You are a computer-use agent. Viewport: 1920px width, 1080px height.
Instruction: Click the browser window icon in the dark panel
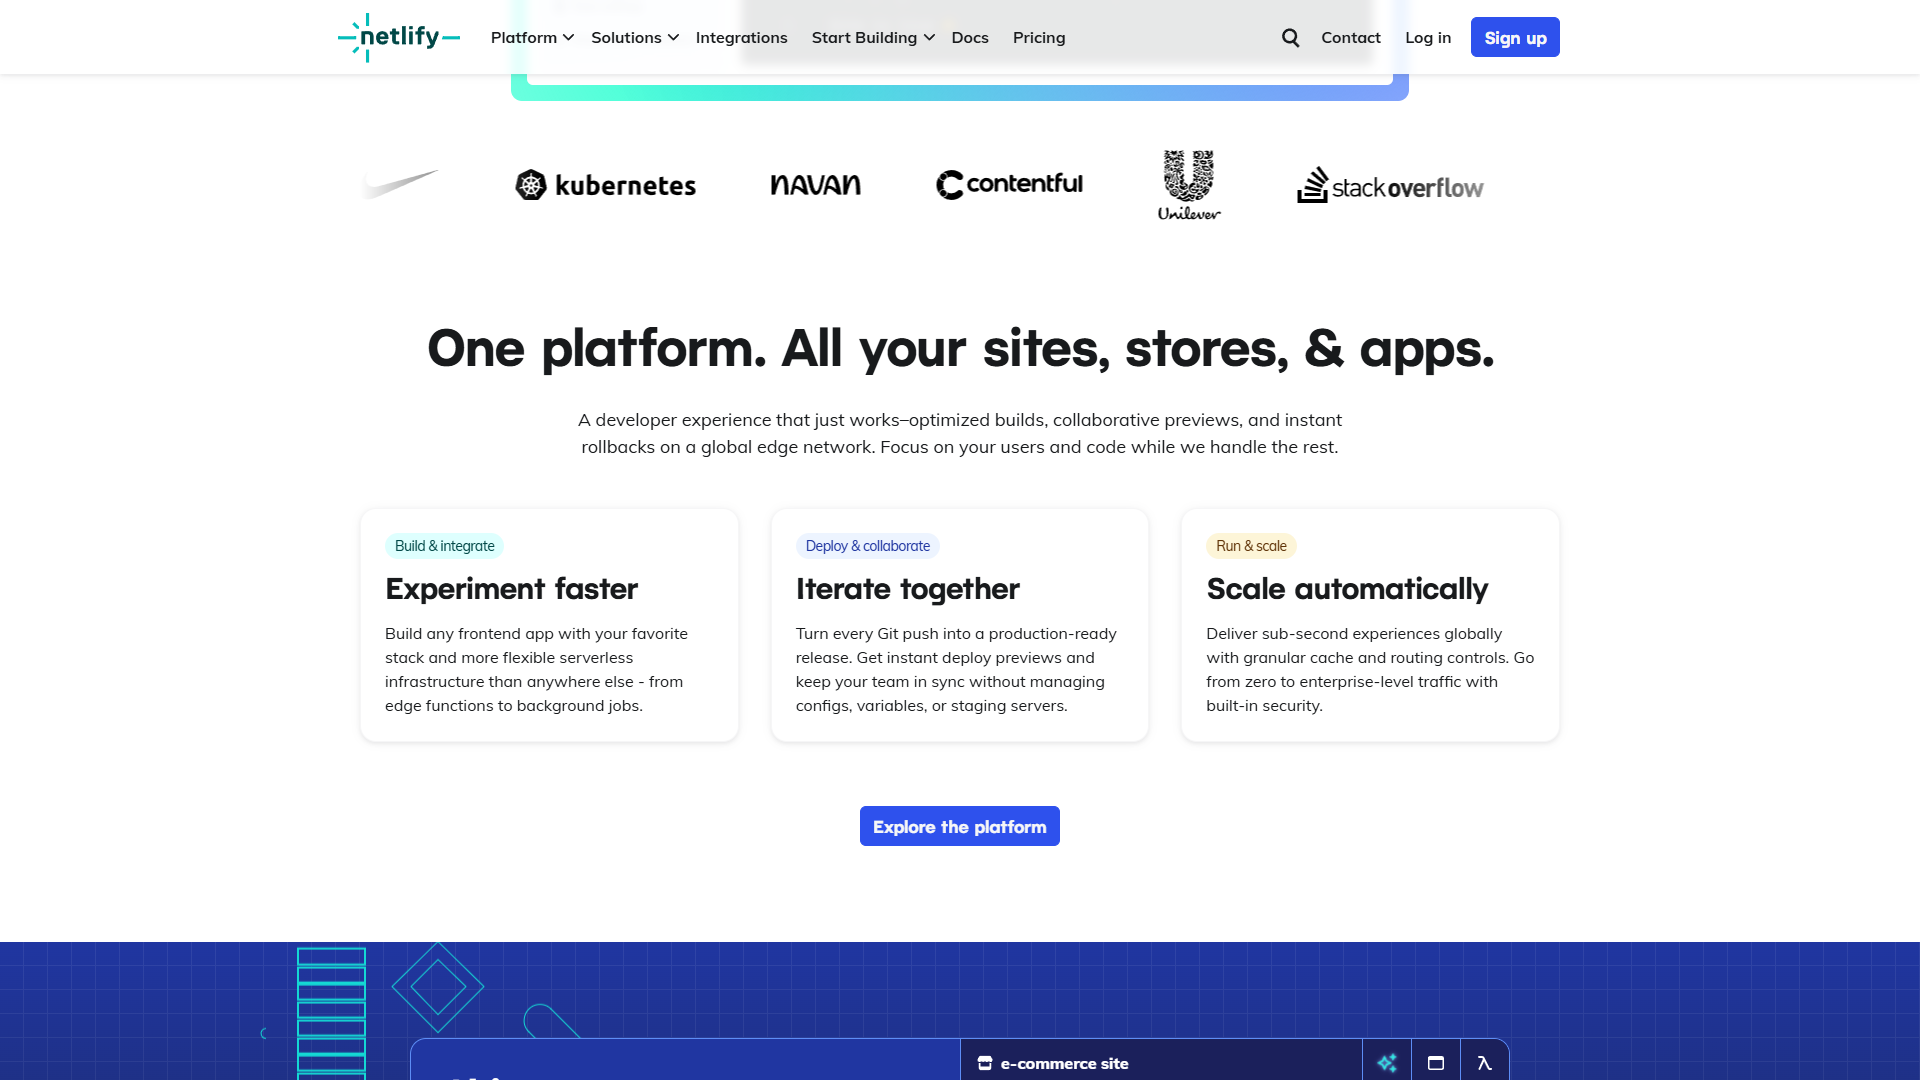point(1438,1063)
